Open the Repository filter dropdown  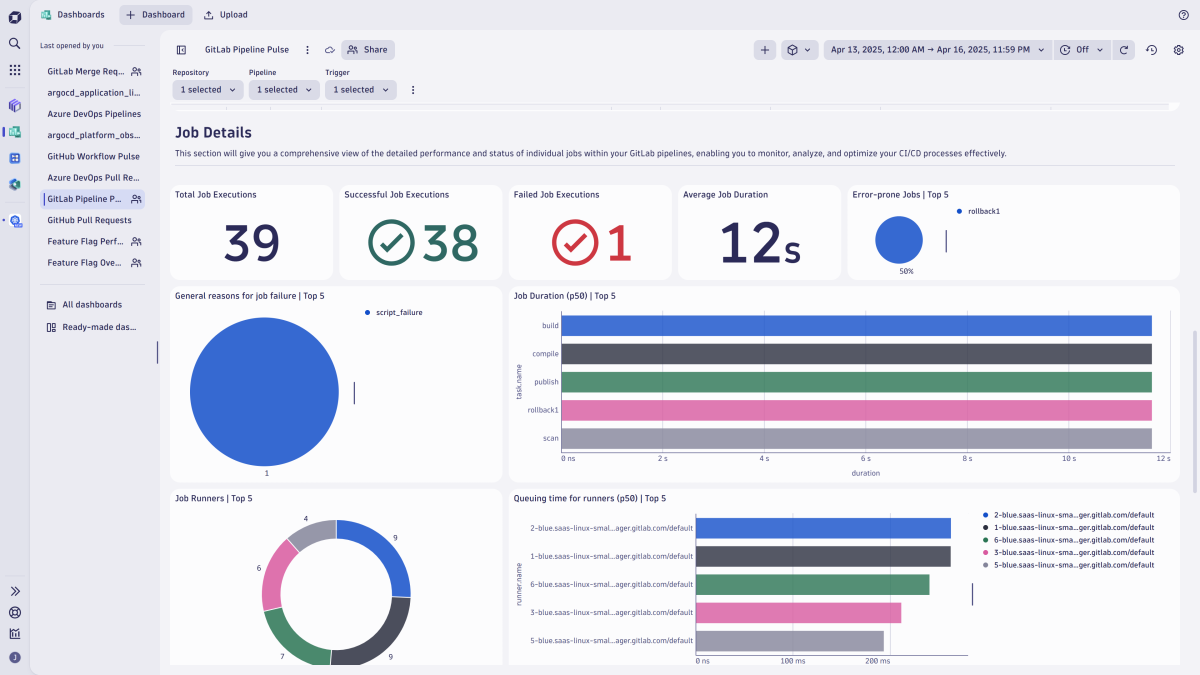(x=207, y=89)
